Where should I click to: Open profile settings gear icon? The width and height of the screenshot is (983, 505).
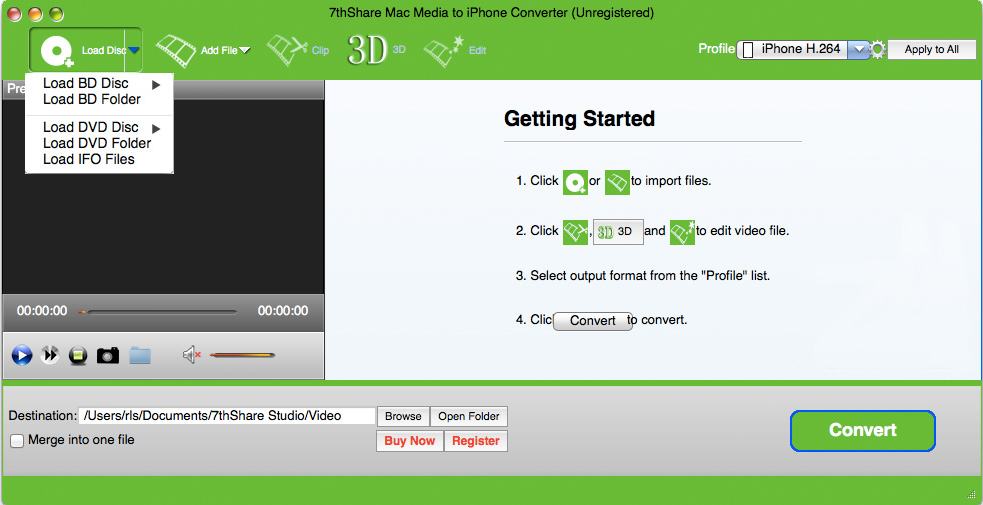coord(878,49)
